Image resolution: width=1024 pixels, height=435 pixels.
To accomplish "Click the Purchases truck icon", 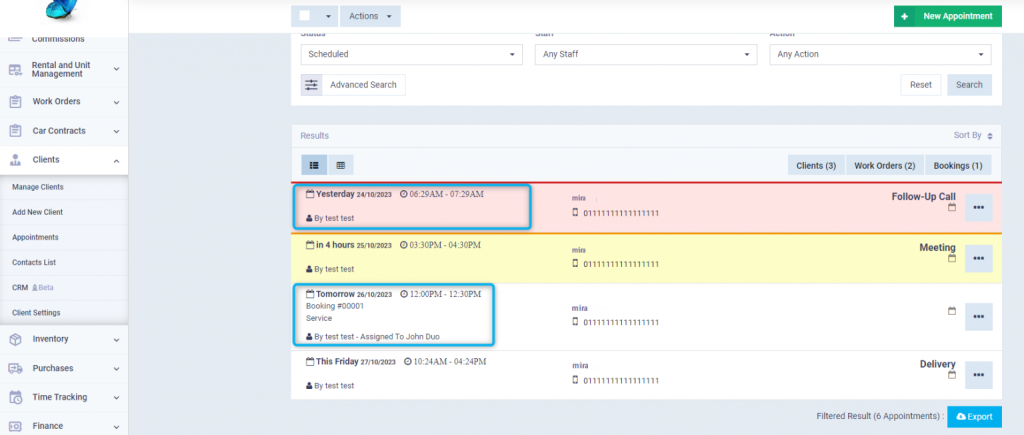I will [x=15, y=368].
